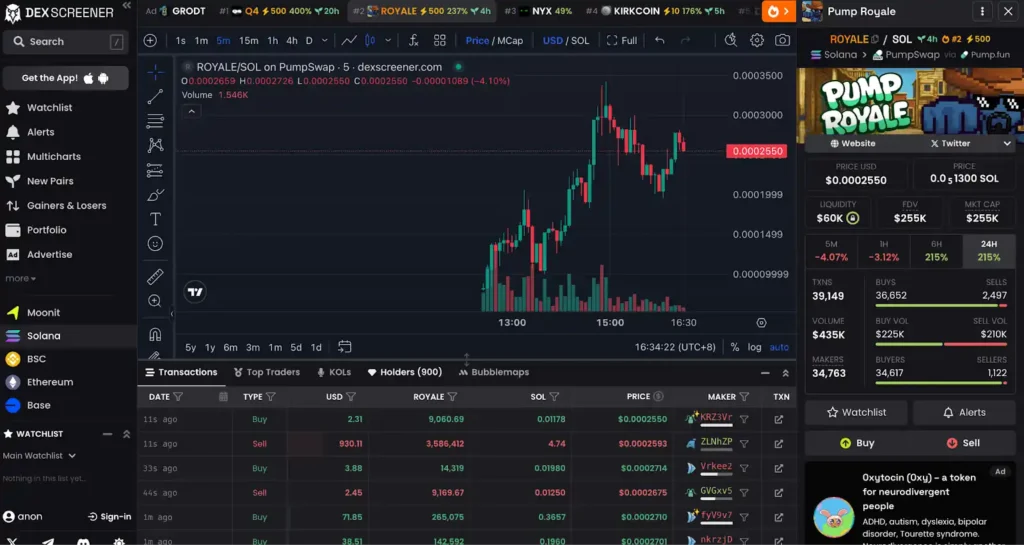Collapse the watchlist panel chevrons
This screenshot has width=1024, height=545.
coord(127,434)
